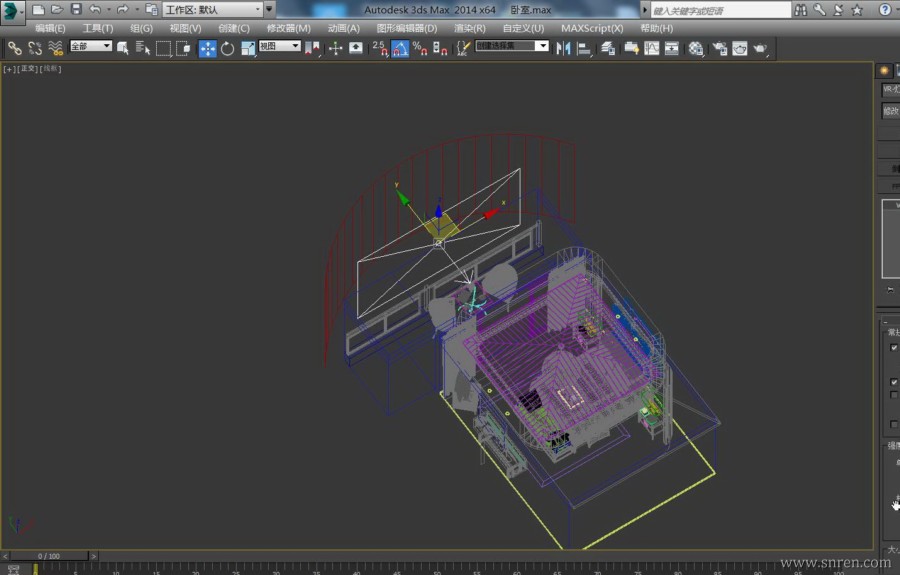This screenshot has height=575, width=900.
Task: Open the Rendered Frame Window
Action: pyautogui.click(x=740, y=49)
